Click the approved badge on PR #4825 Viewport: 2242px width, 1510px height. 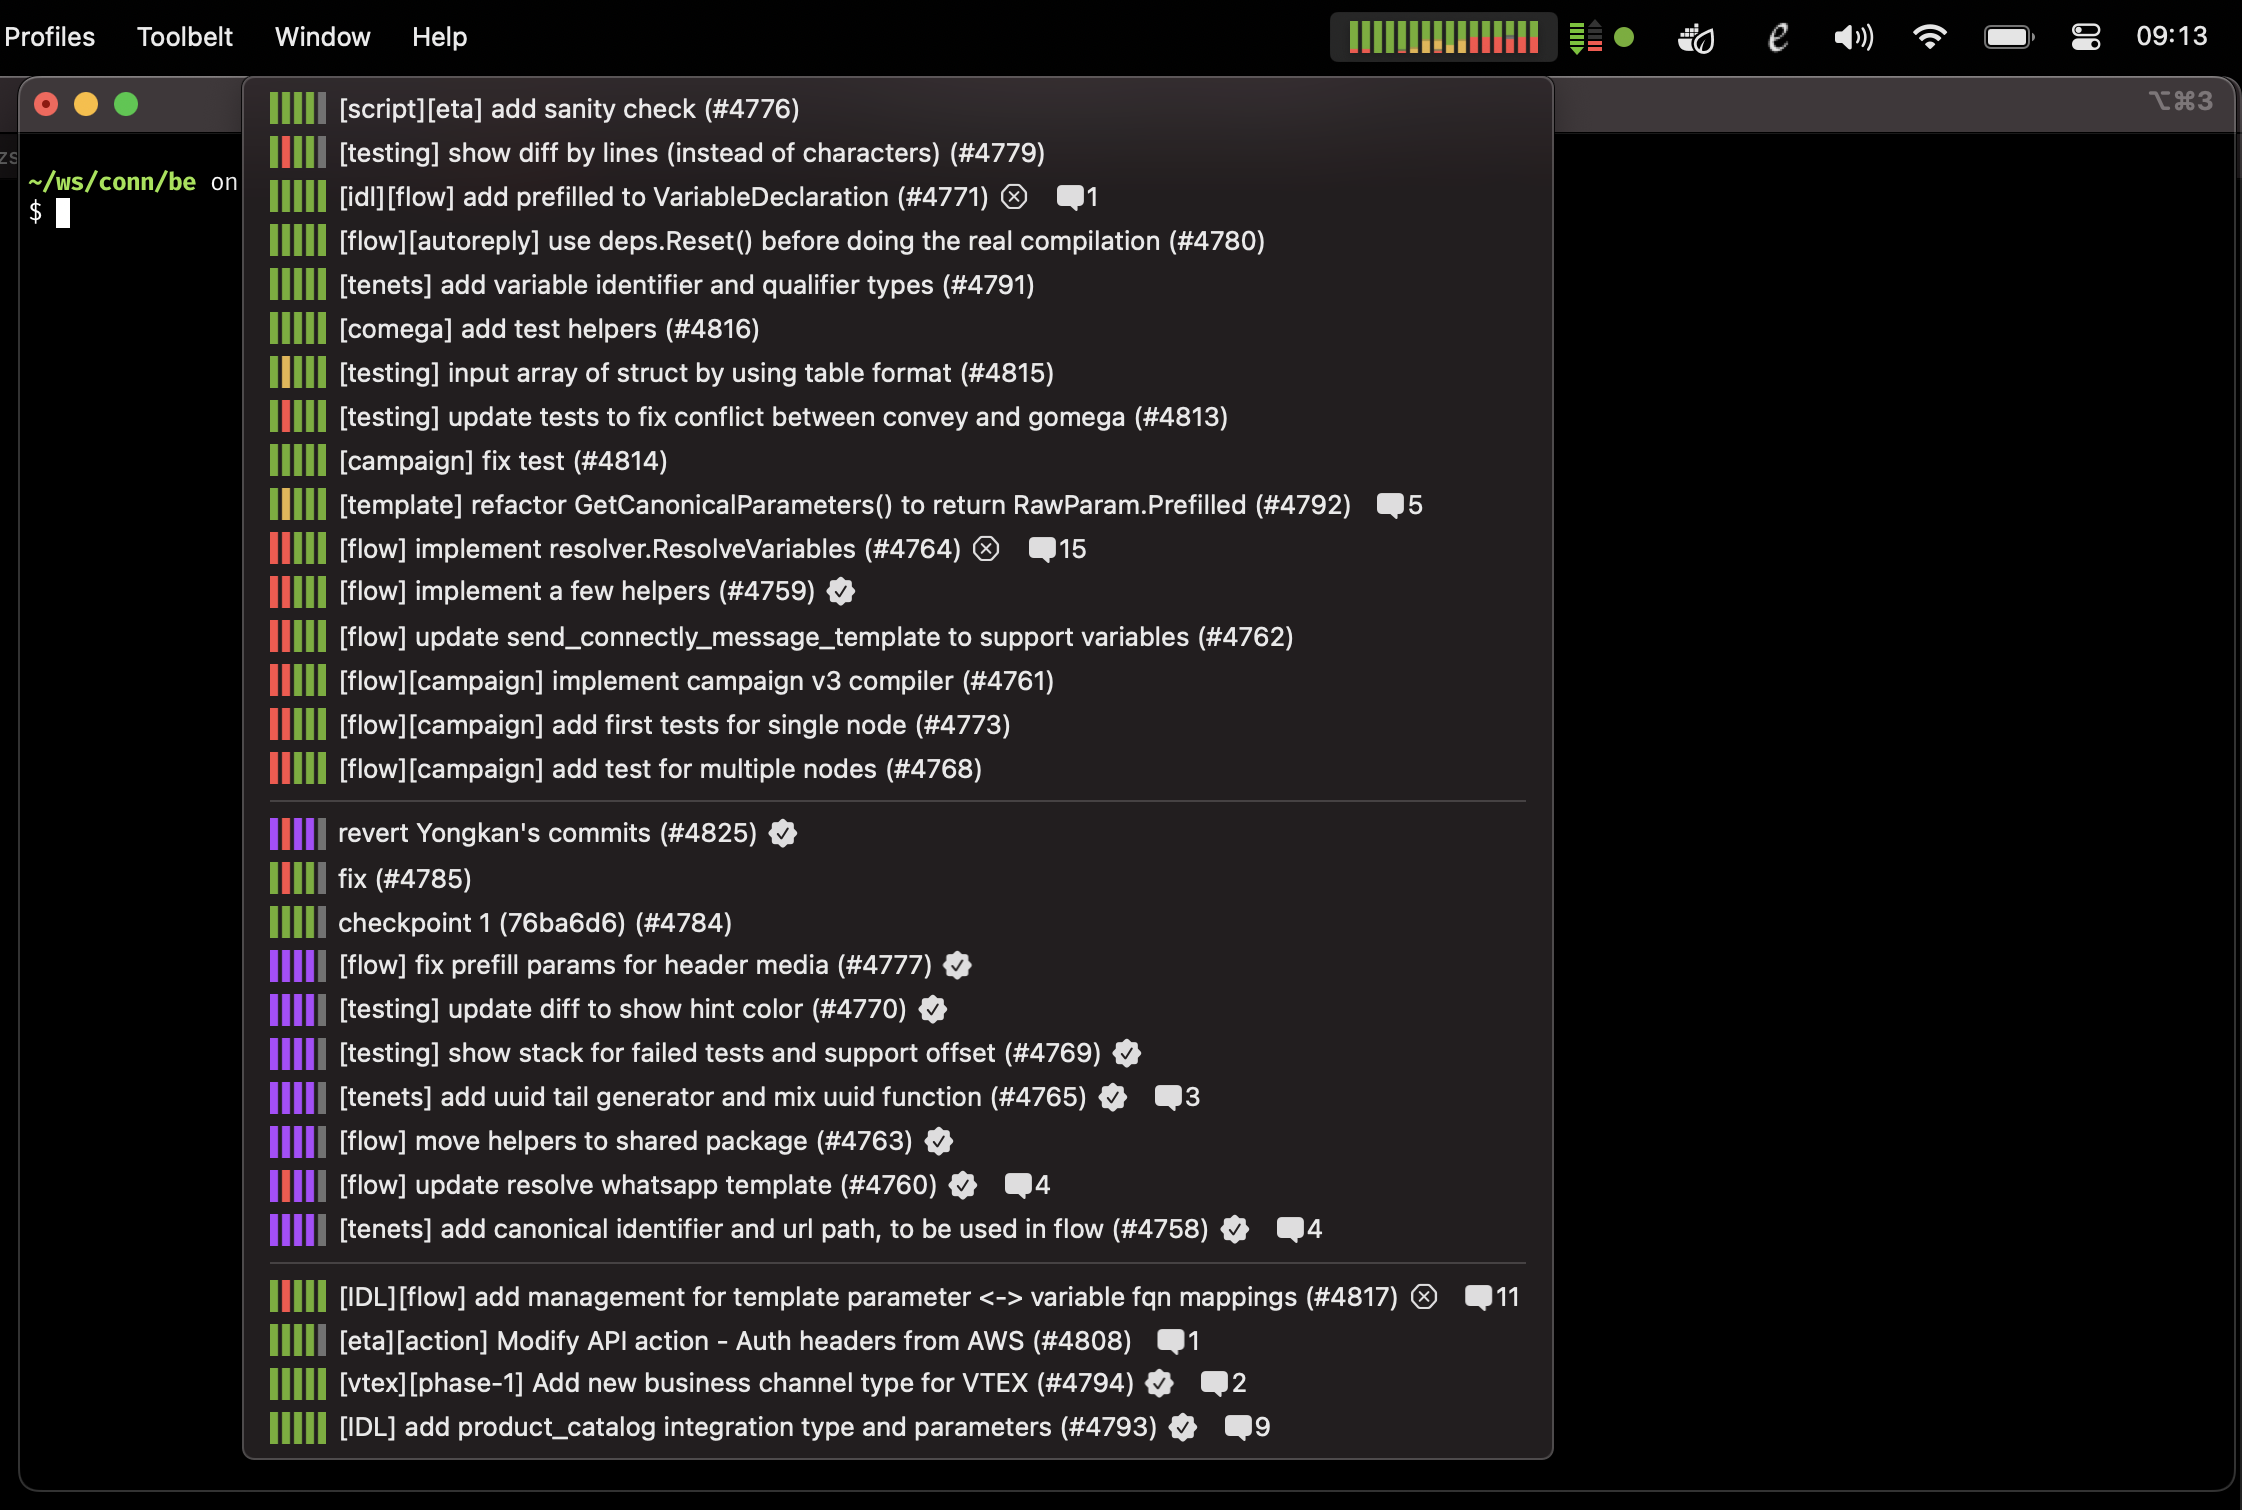[783, 833]
